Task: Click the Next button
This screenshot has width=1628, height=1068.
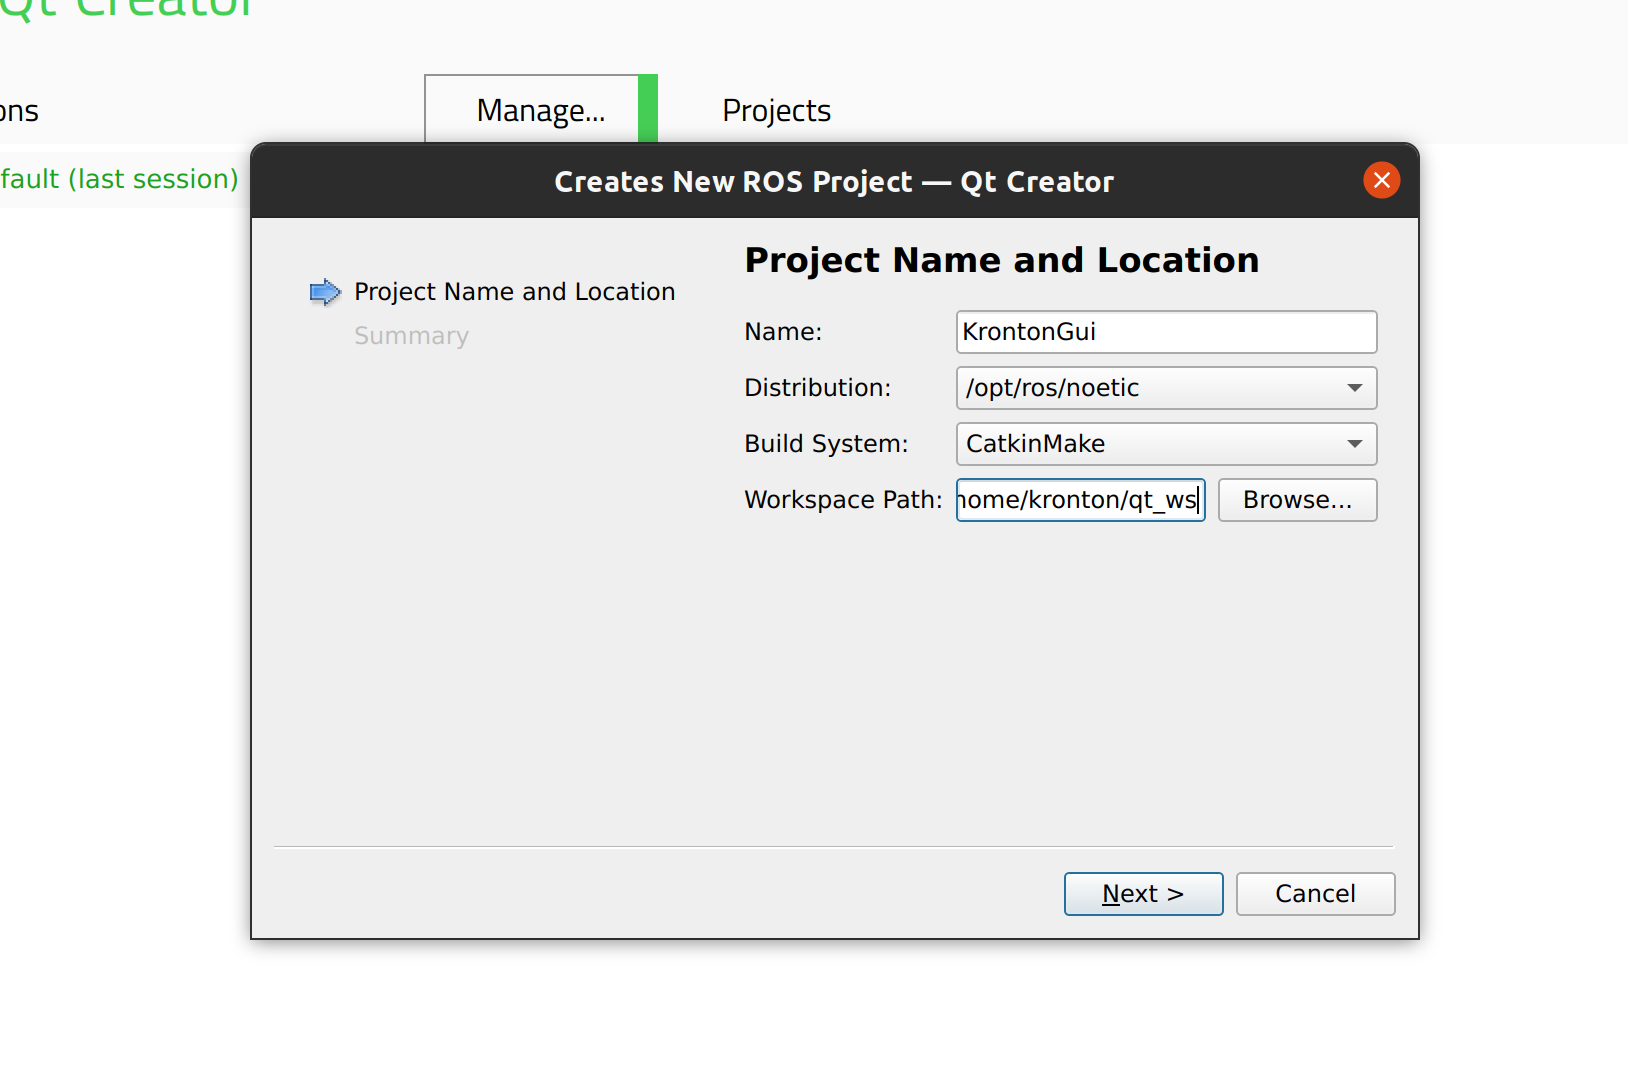Action: (1143, 894)
